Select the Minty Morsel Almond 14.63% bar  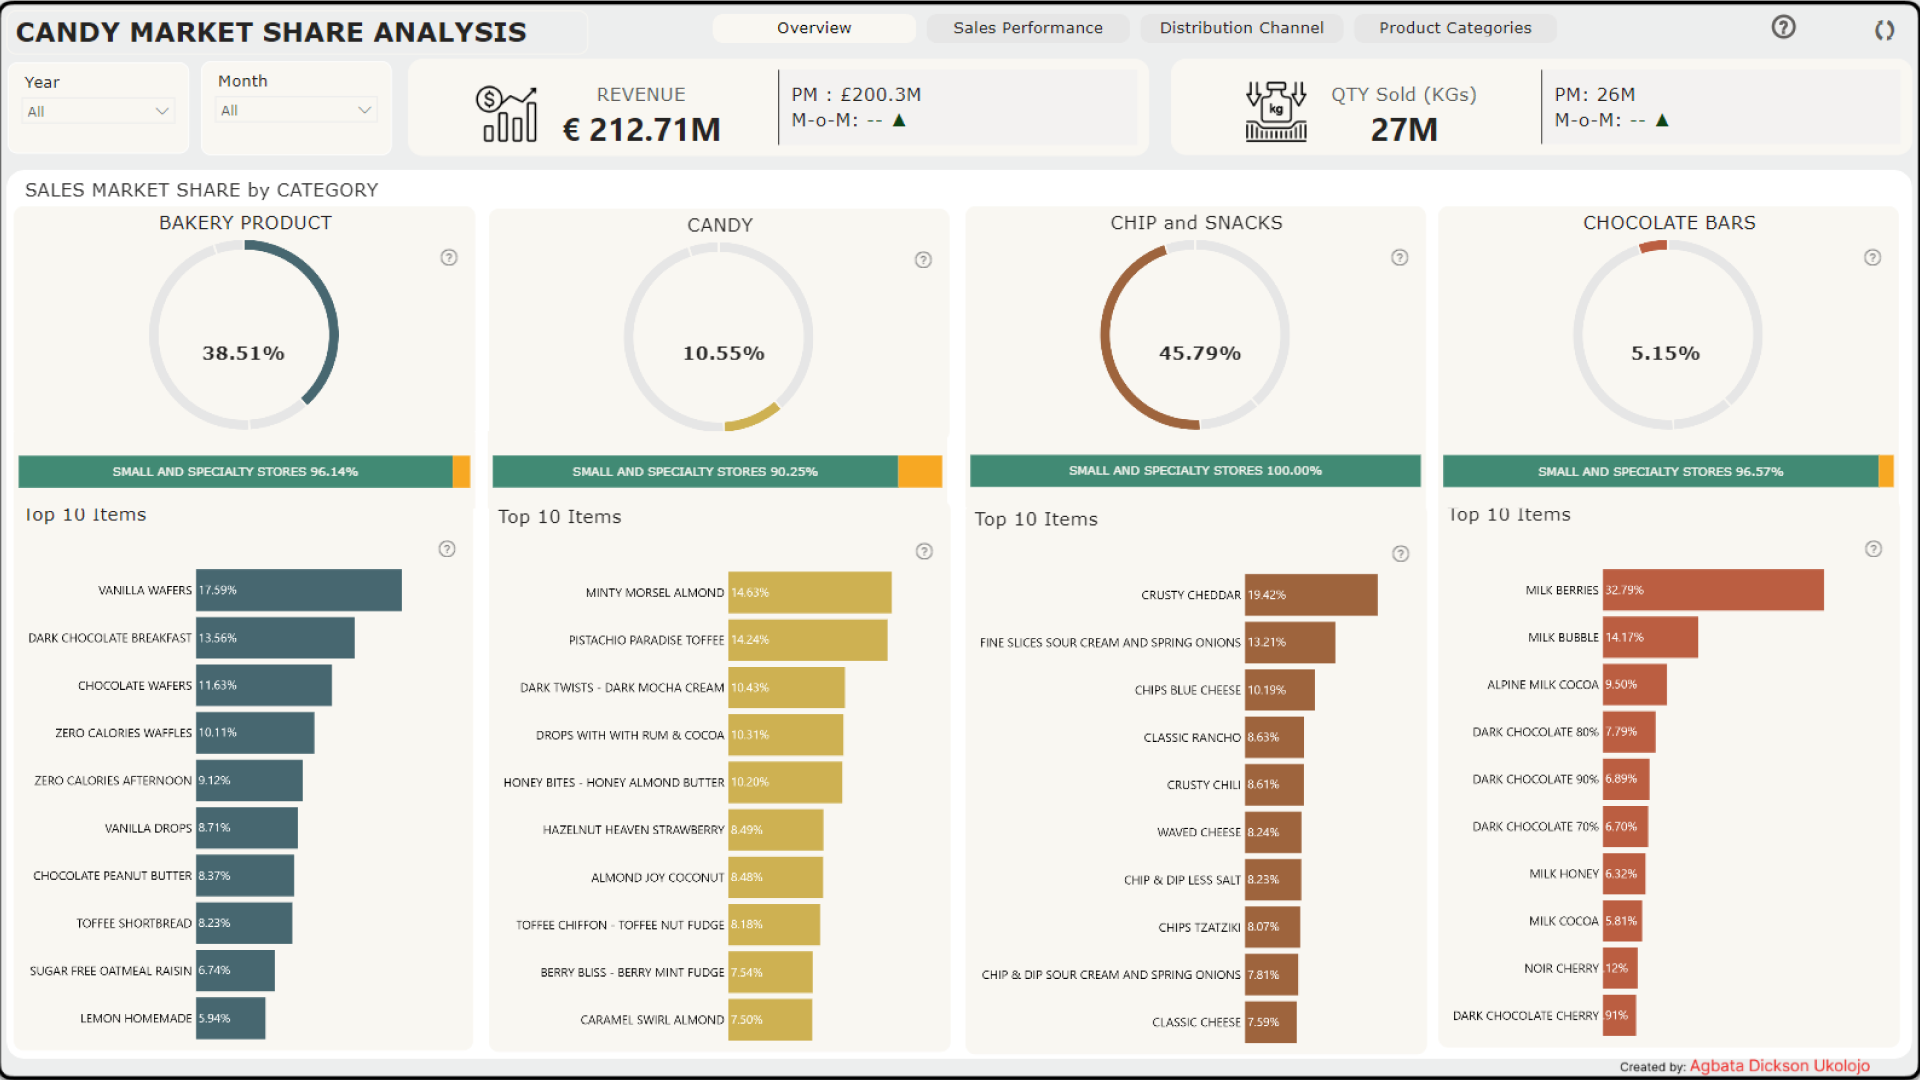click(810, 592)
